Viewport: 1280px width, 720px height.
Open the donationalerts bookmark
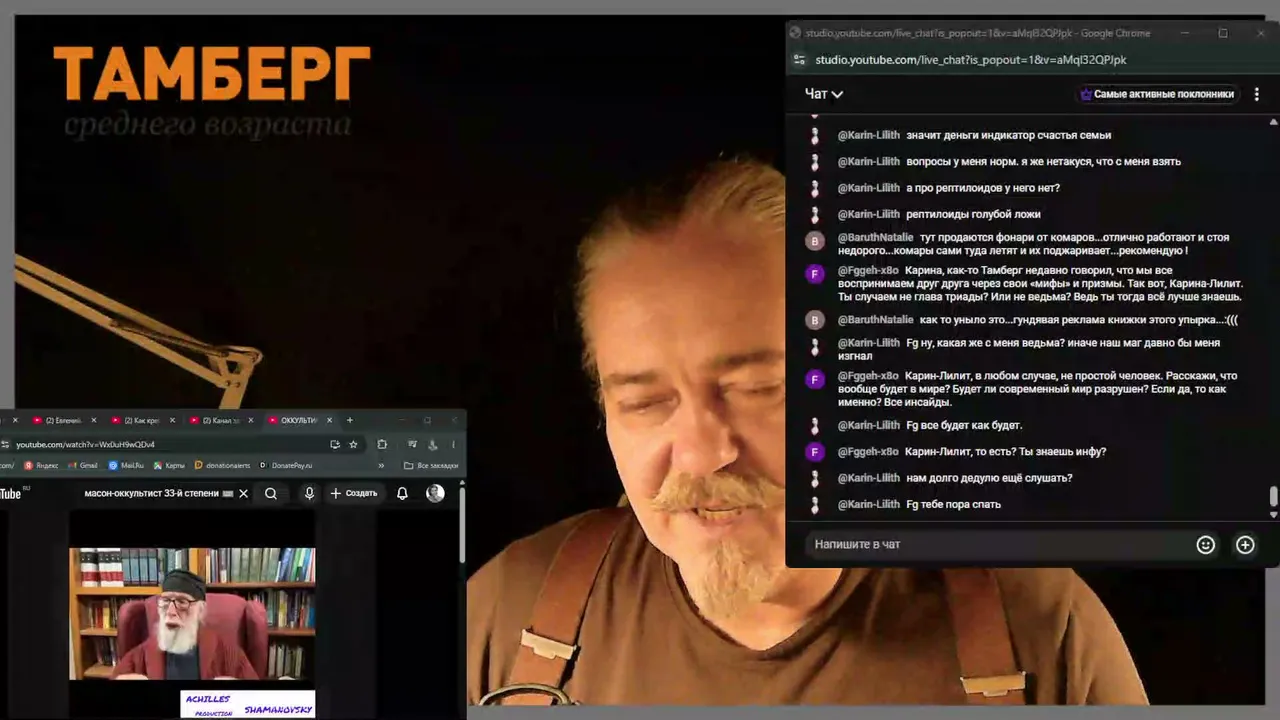(222, 465)
